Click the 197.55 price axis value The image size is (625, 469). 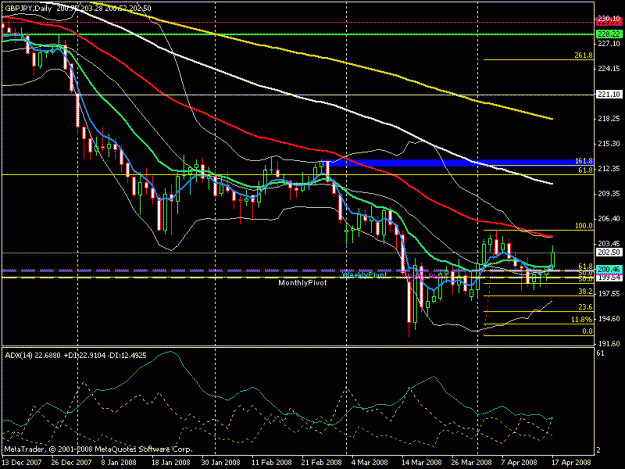click(x=609, y=294)
